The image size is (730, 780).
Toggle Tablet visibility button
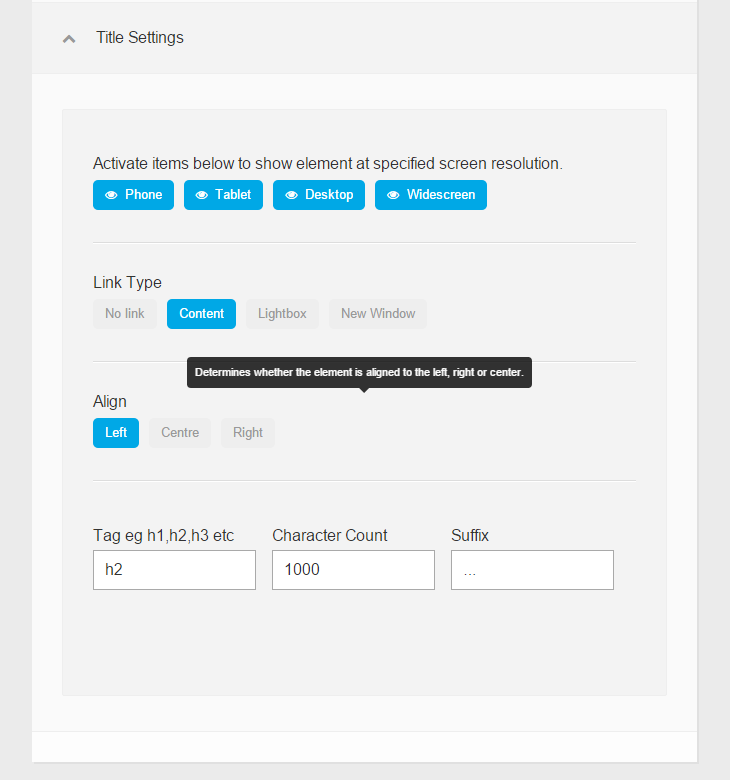coord(223,195)
